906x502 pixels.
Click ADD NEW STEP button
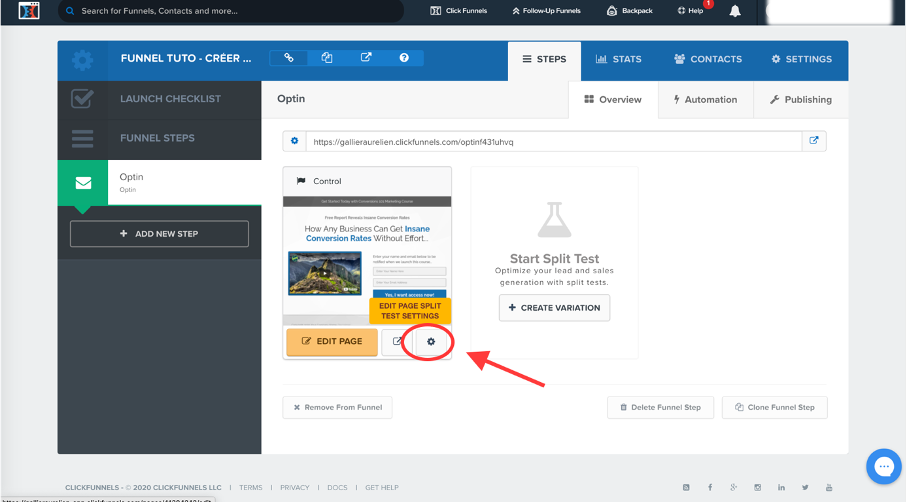pos(159,234)
